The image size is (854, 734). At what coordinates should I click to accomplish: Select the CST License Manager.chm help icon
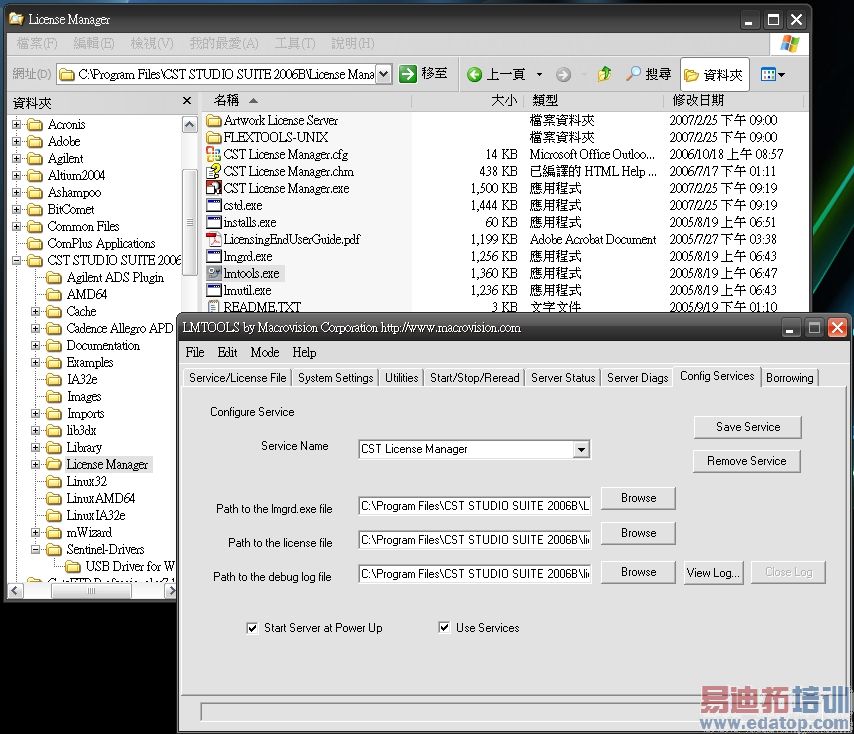tap(214, 171)
